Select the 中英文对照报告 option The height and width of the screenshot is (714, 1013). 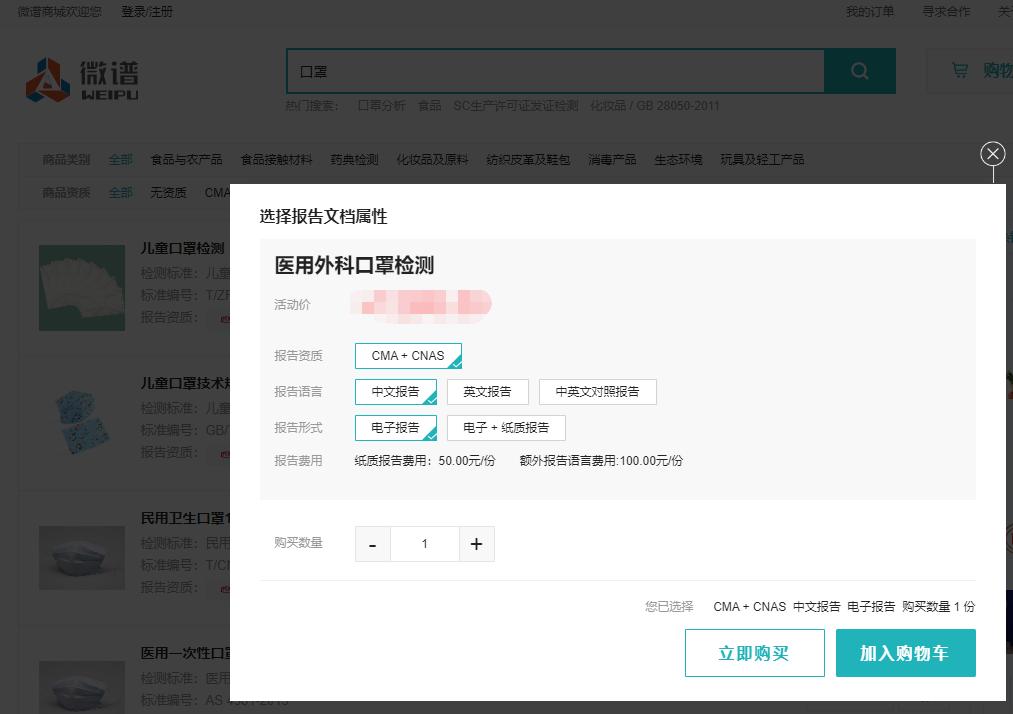pyautogui.click(x=597, y=391)
